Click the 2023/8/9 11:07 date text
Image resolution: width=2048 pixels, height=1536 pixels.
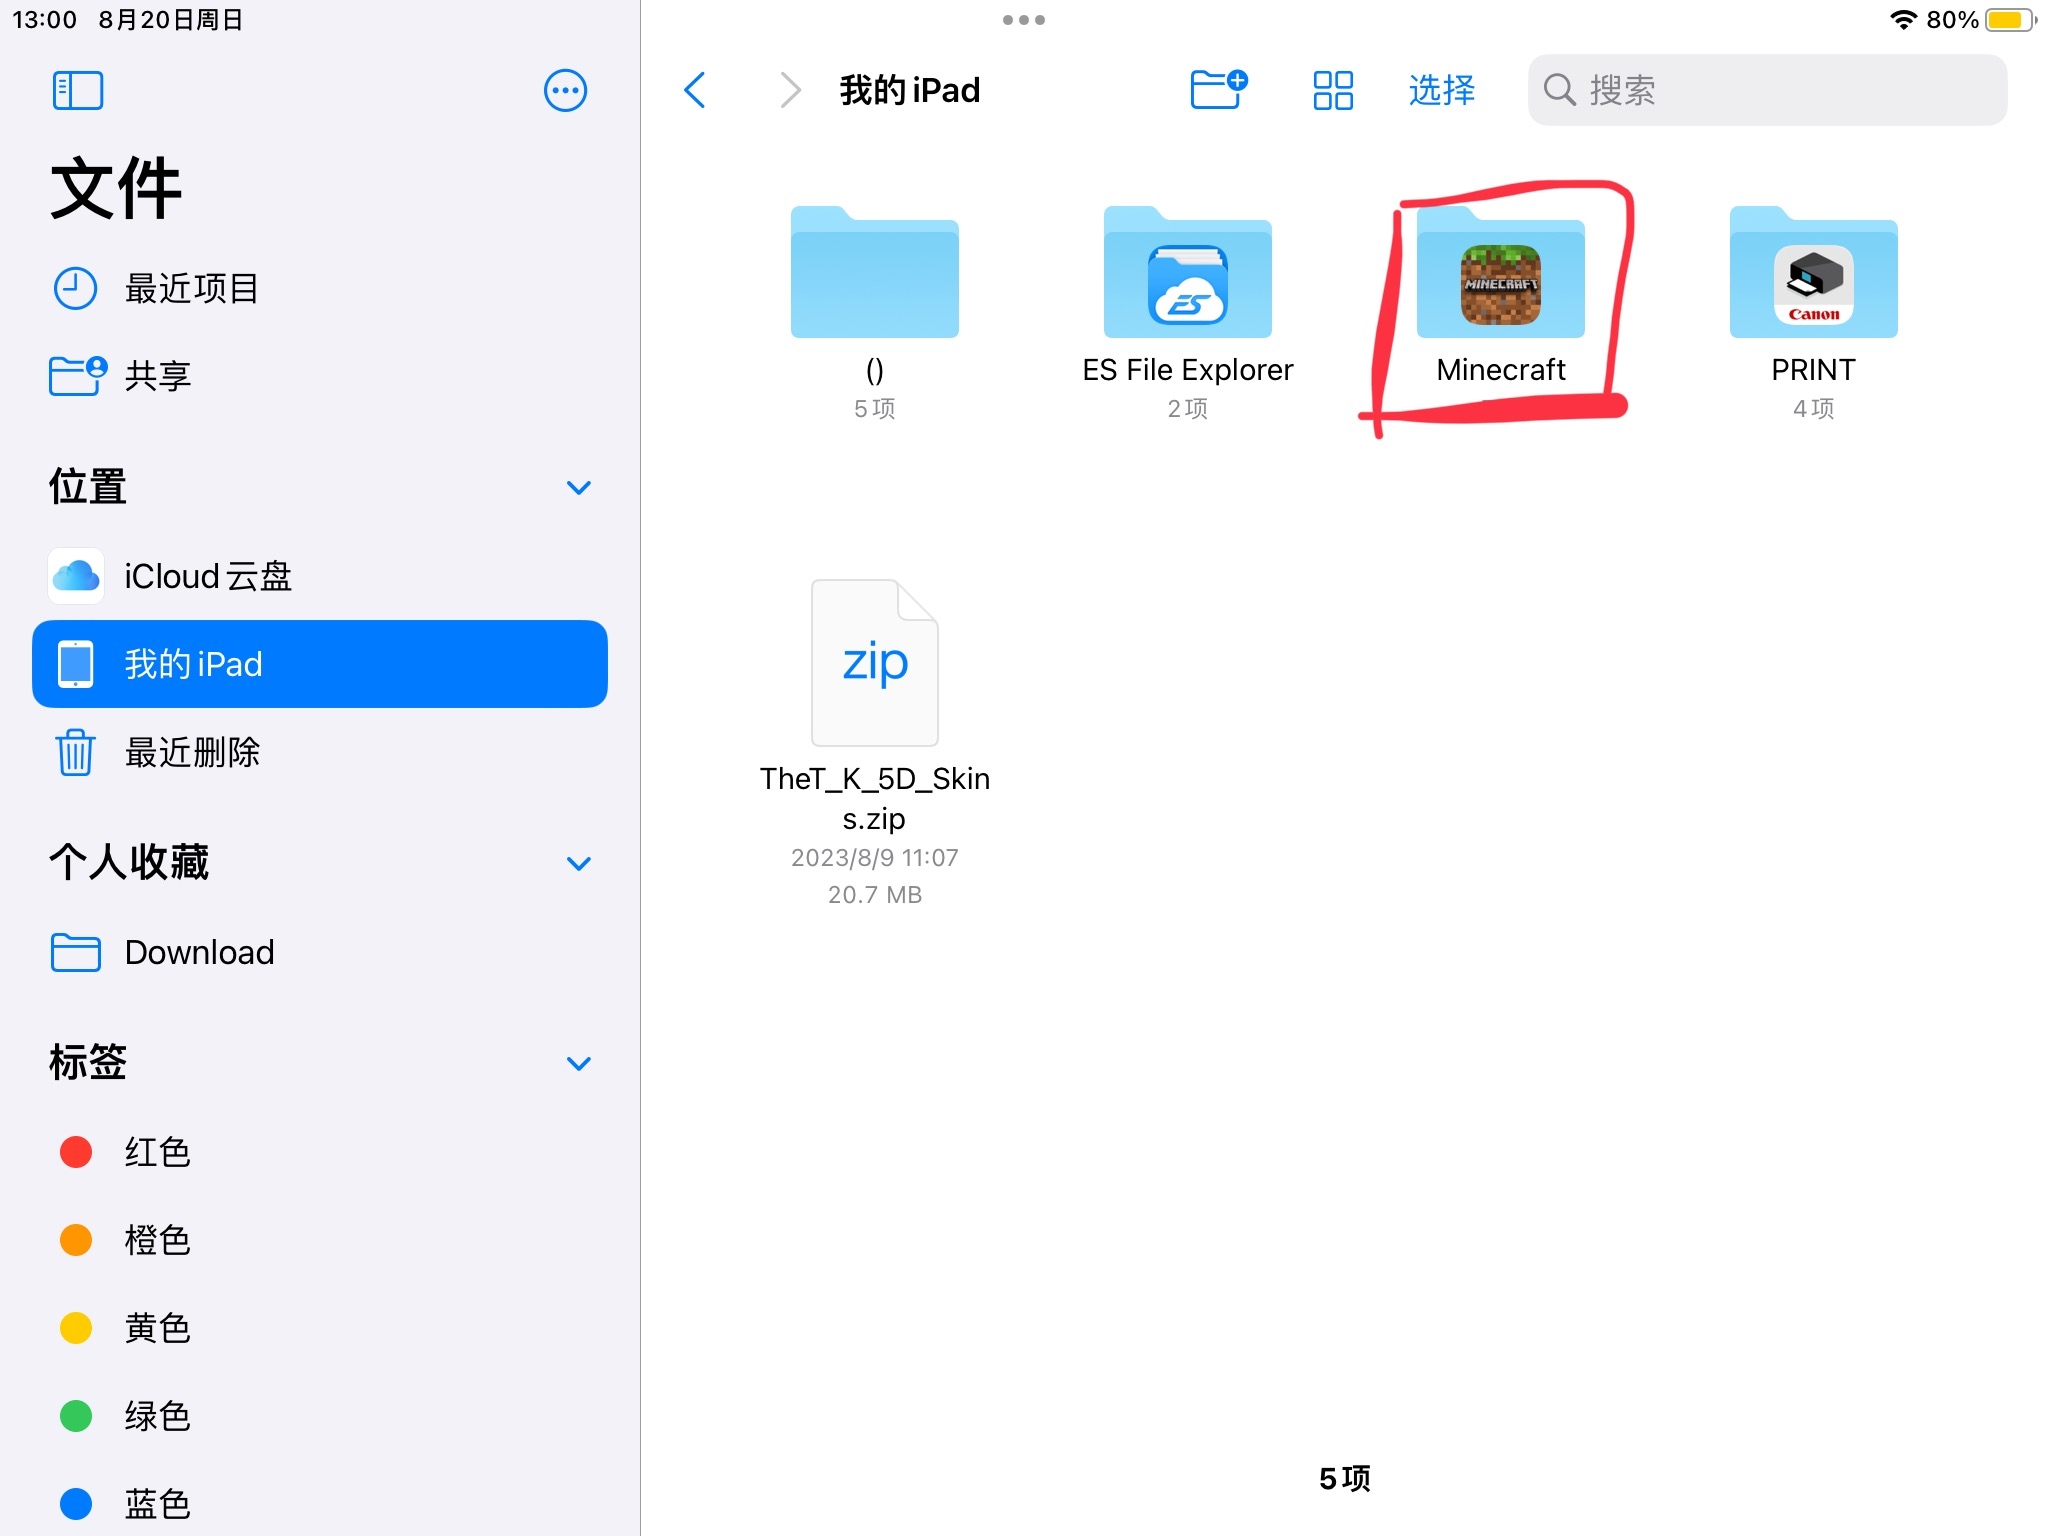point(874,857)
